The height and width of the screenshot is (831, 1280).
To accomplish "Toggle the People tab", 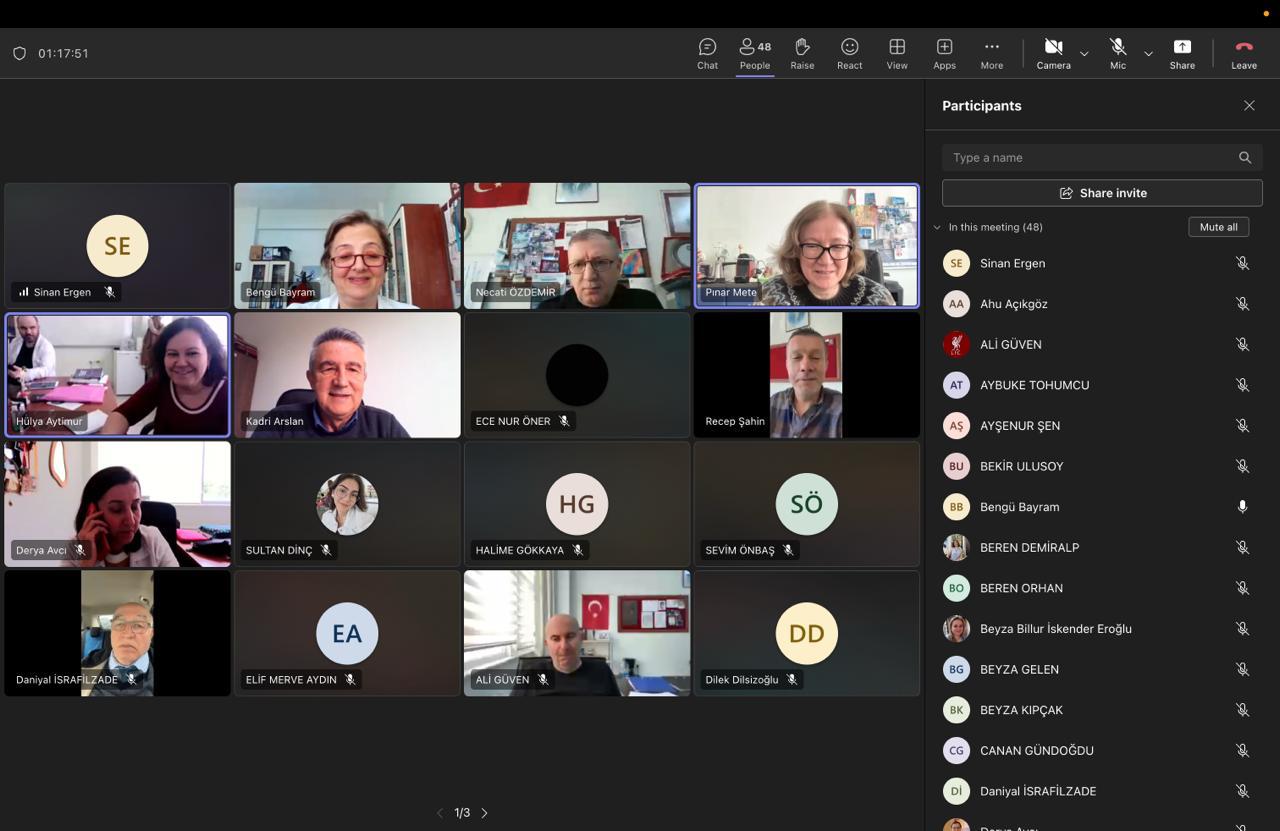I will click(x=755, y=53).
